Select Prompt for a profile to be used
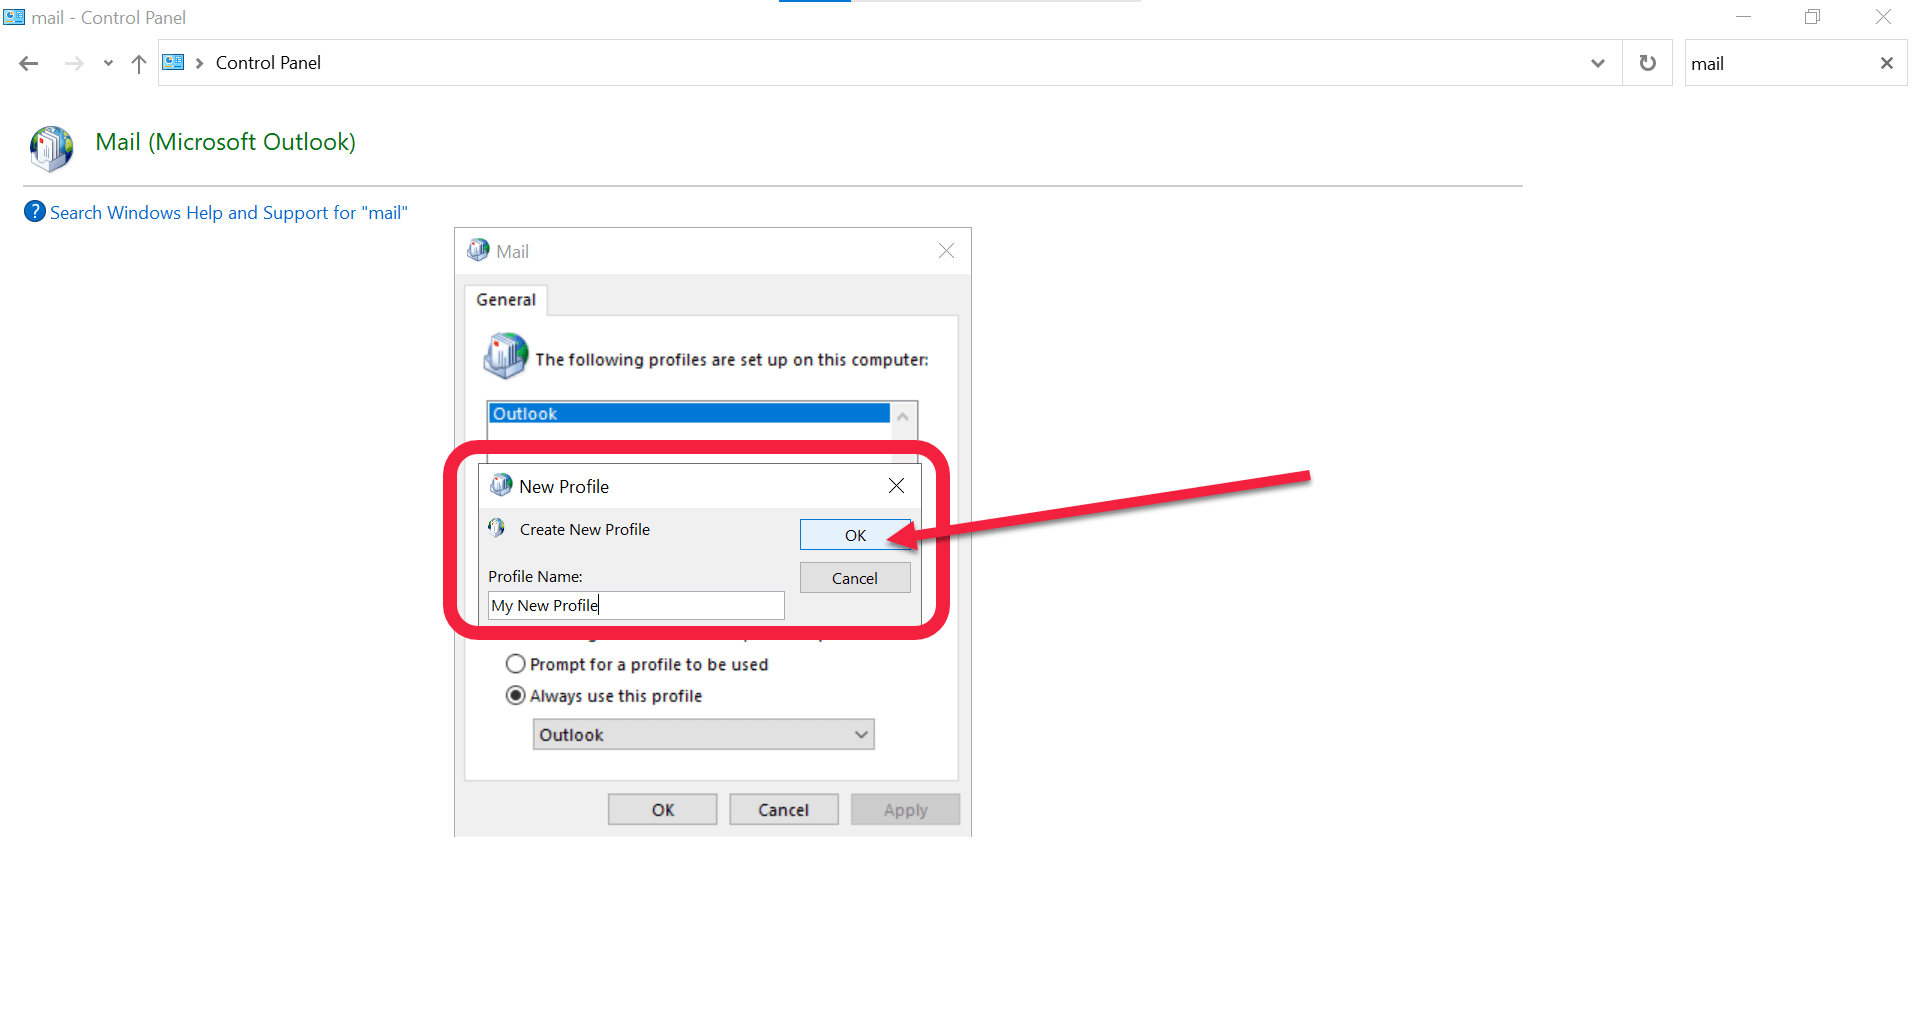 pos(637,664)
